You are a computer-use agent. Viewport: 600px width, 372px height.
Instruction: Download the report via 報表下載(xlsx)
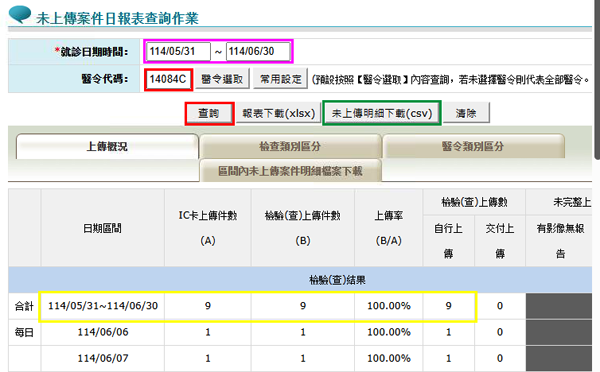(279, 113)
